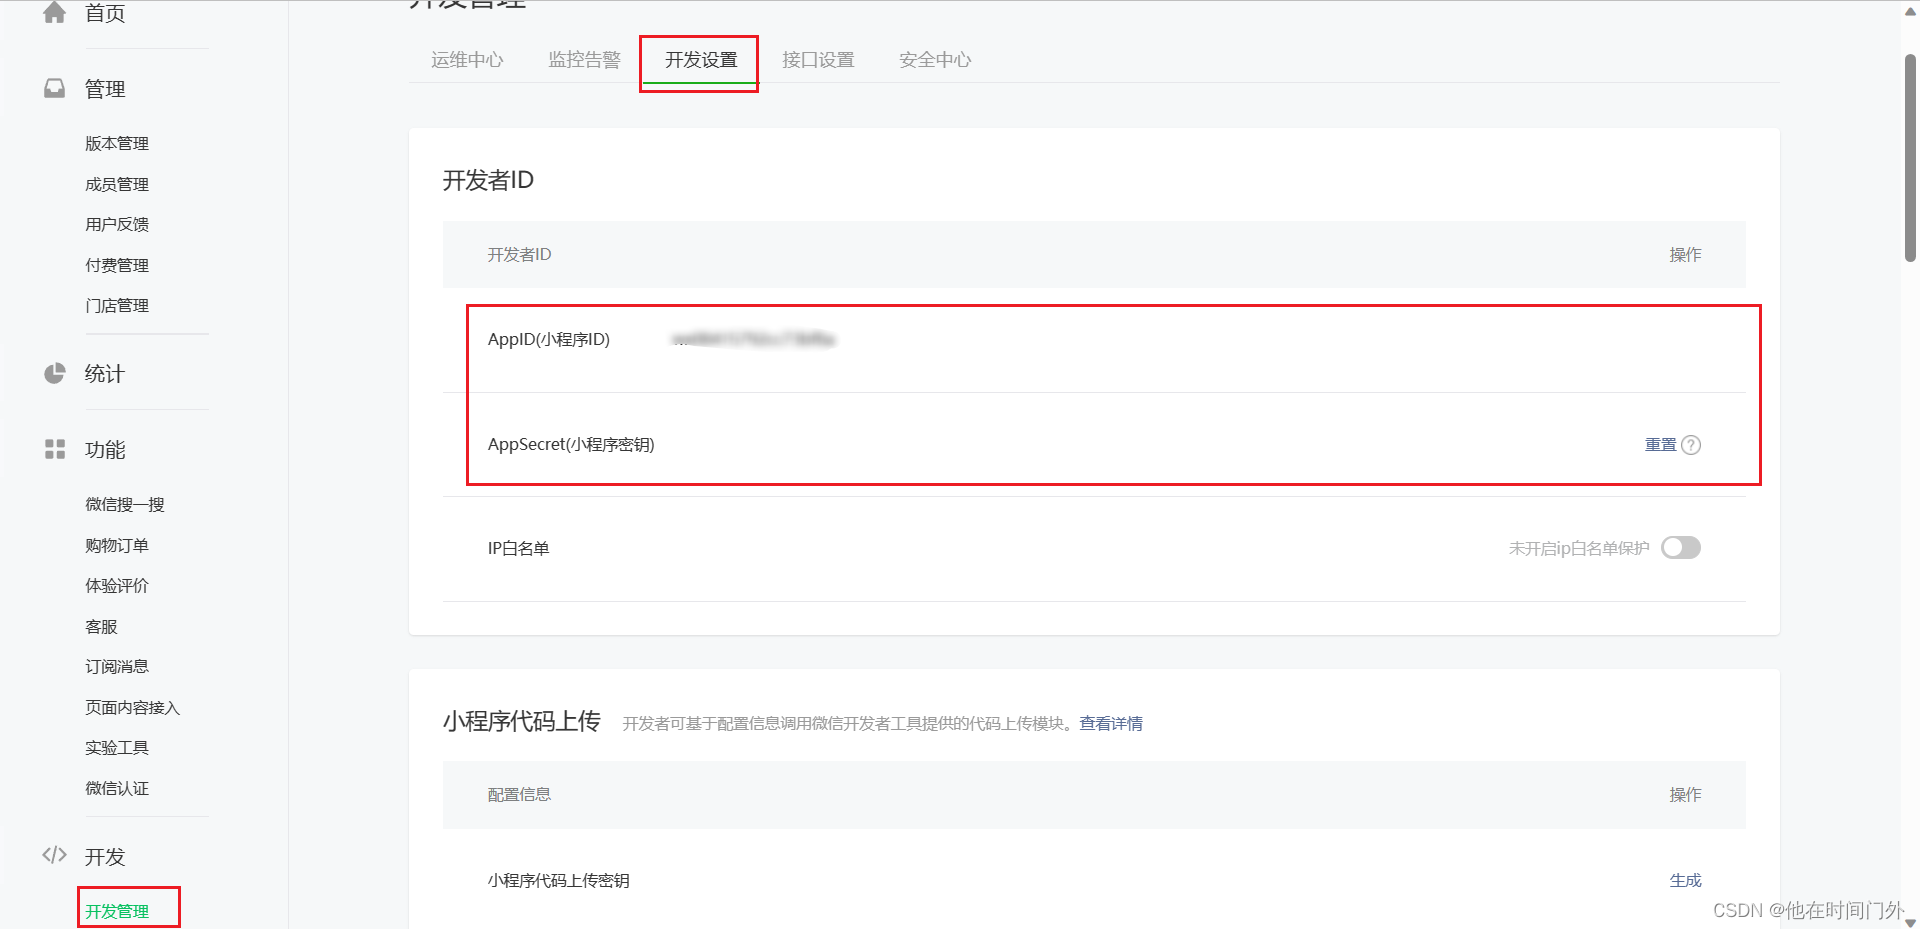Click 生成 link for upload key
This screenshot has height=929, width=1920.
coord(1685,881)
